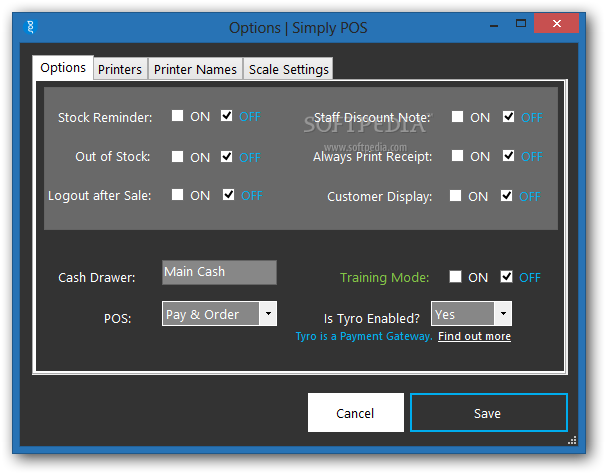Close the Options window
606x474 pixels.
tap(557, 24)
